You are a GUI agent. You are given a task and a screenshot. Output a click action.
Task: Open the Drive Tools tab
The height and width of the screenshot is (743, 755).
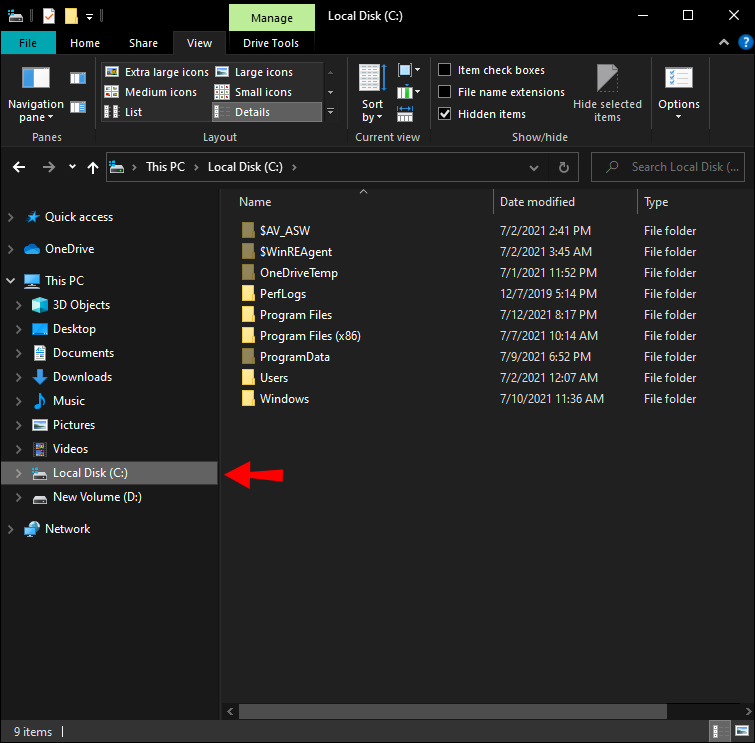[x=271, y=43]
